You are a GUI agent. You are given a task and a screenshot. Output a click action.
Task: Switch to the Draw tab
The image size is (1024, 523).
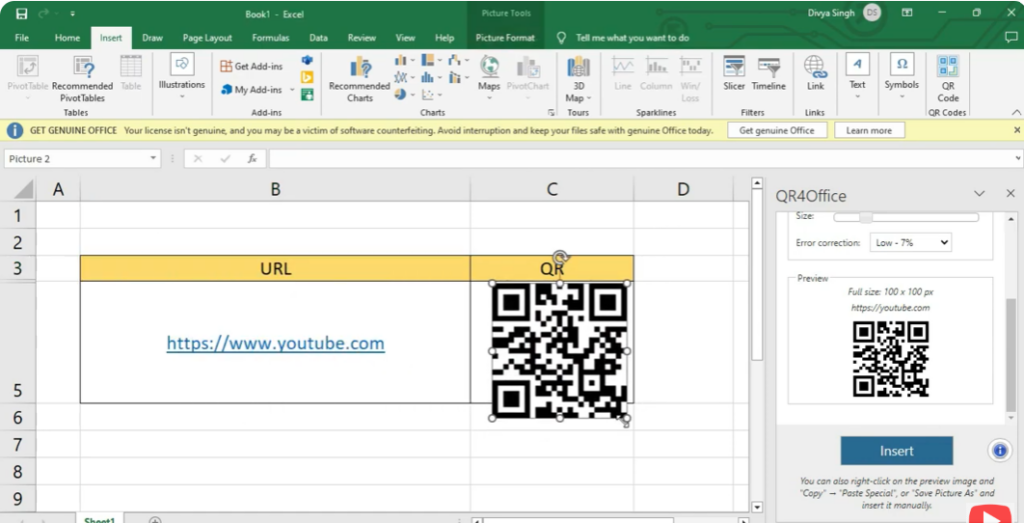152,38
